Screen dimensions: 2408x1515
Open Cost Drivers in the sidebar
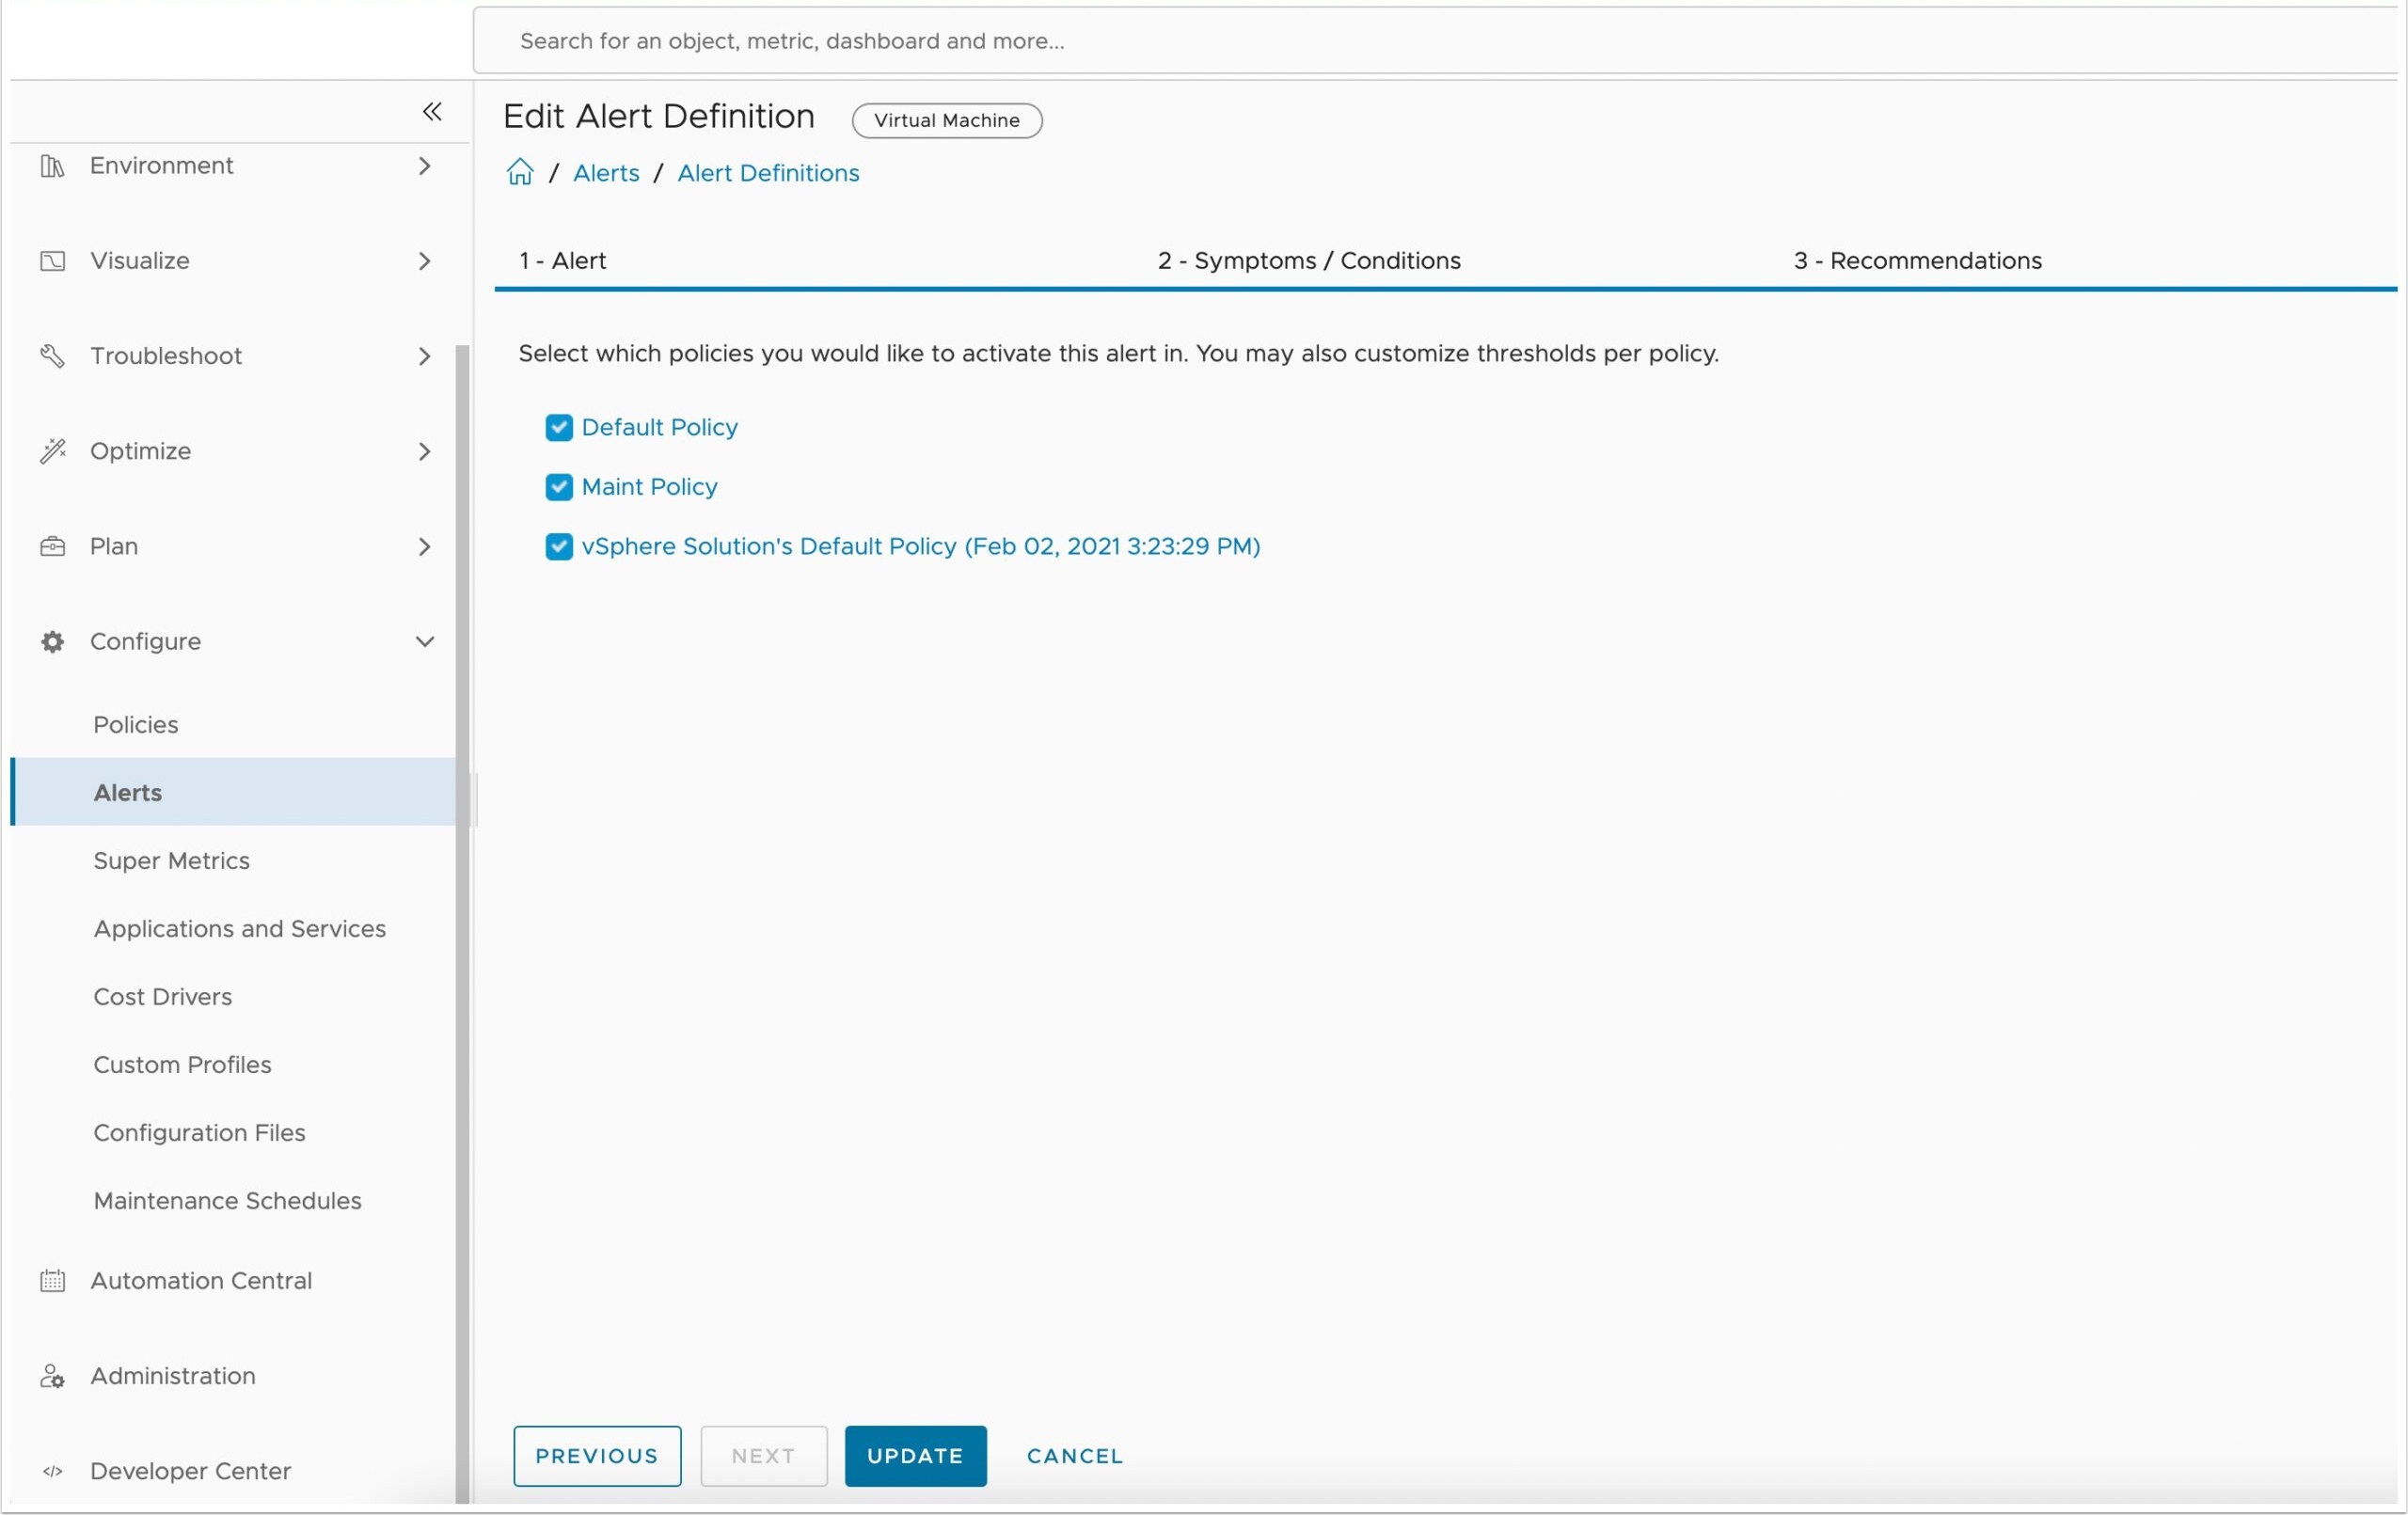163,996
